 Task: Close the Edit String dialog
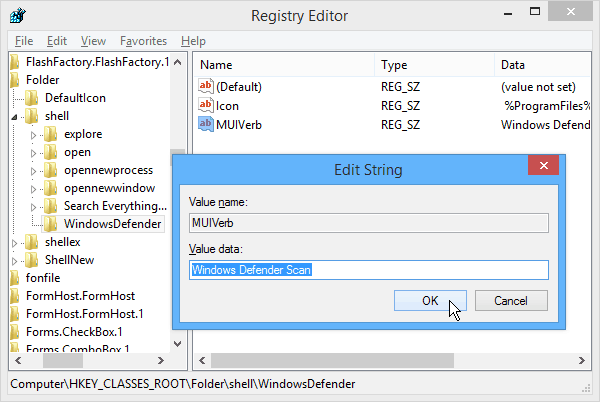click(x=543, y=165)
